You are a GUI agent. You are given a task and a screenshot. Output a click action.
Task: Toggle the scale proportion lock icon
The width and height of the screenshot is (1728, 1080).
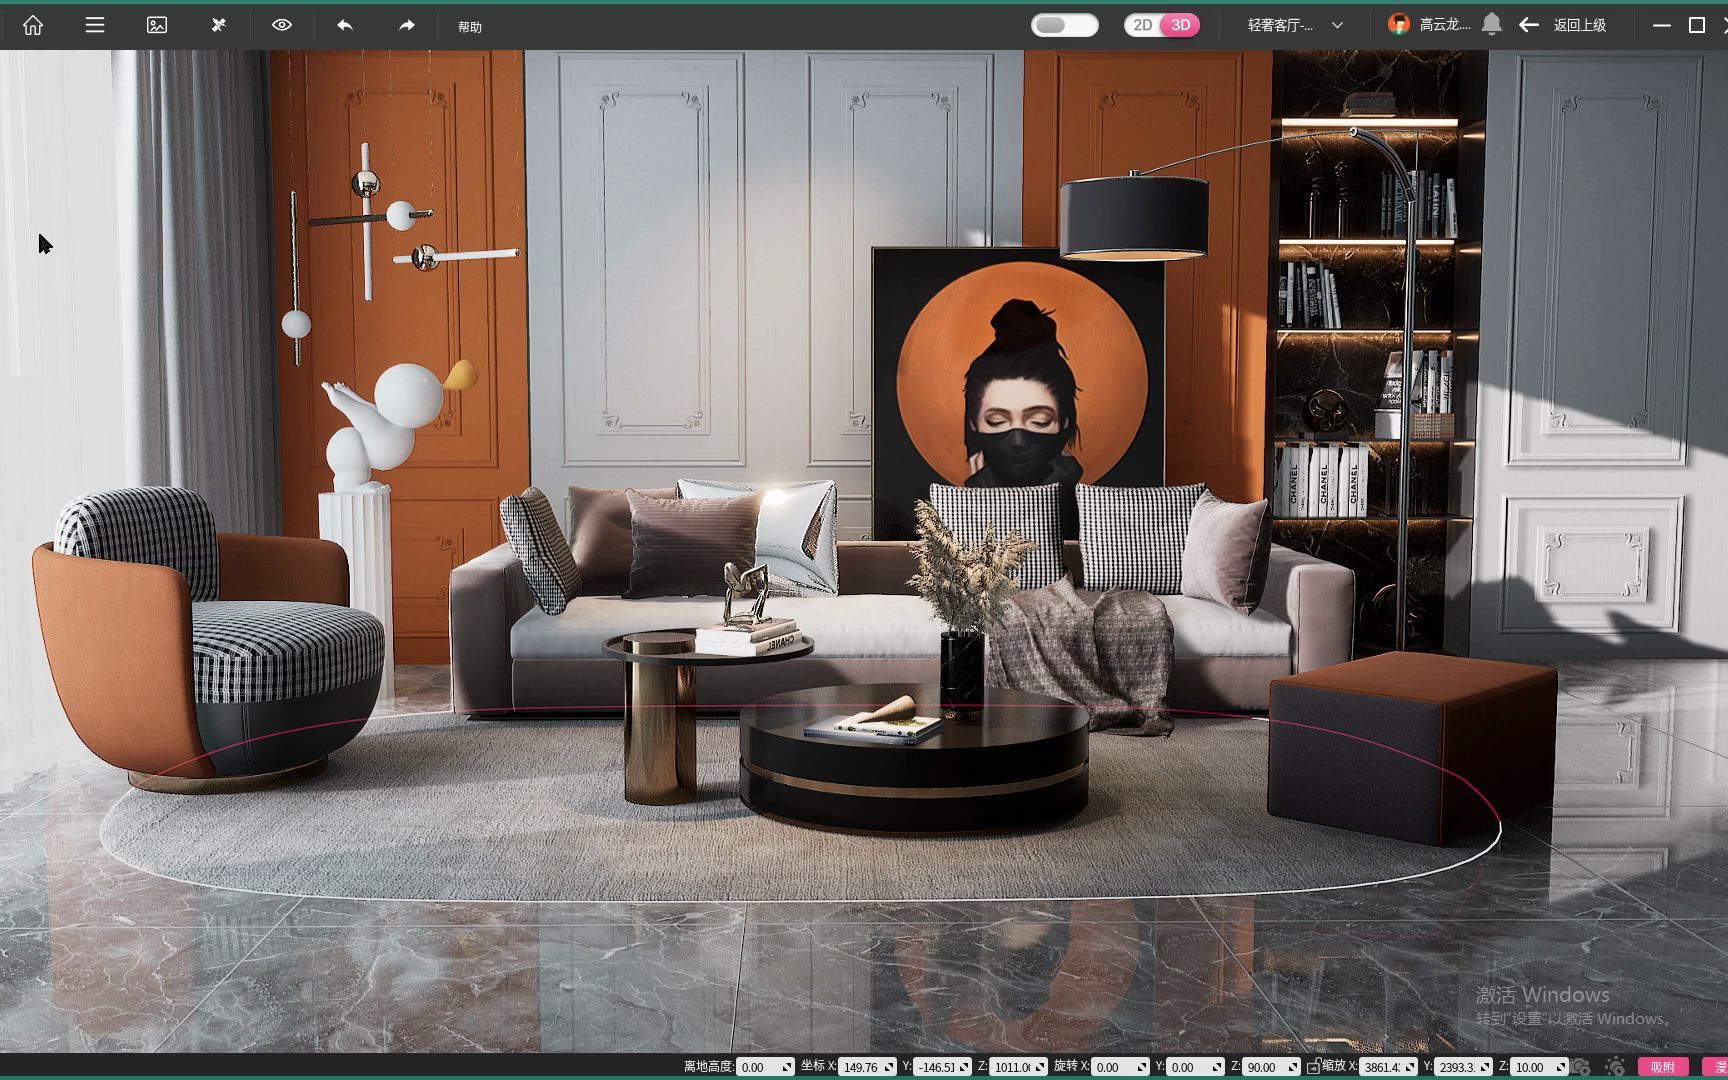1313,1067
